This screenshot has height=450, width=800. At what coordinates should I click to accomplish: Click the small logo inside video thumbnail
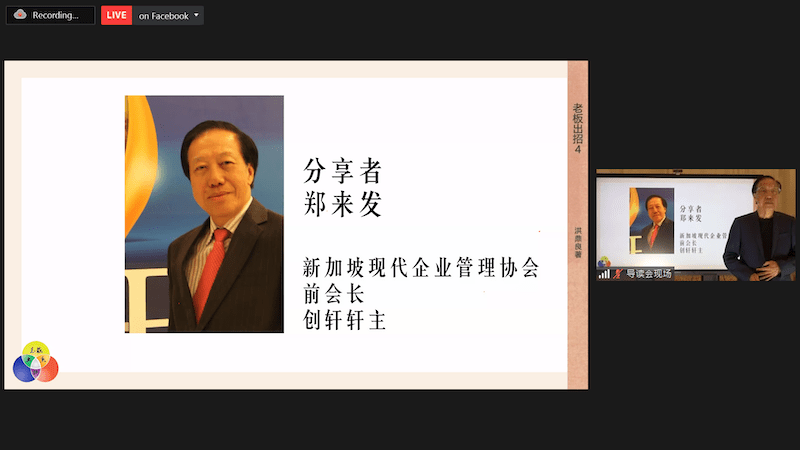point(604,262)
